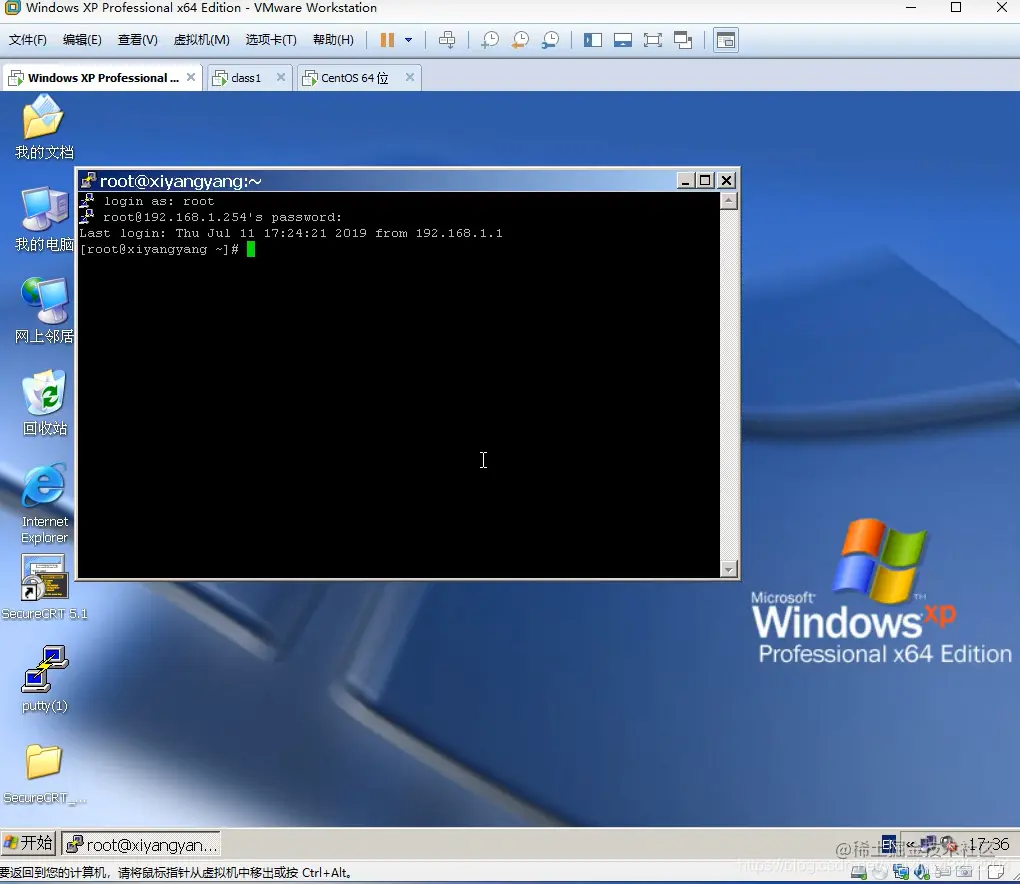Click the EN language indicator in the tray
This screenshot has width=1020, height=884.
pyautogui.click(x=889, y=845)
